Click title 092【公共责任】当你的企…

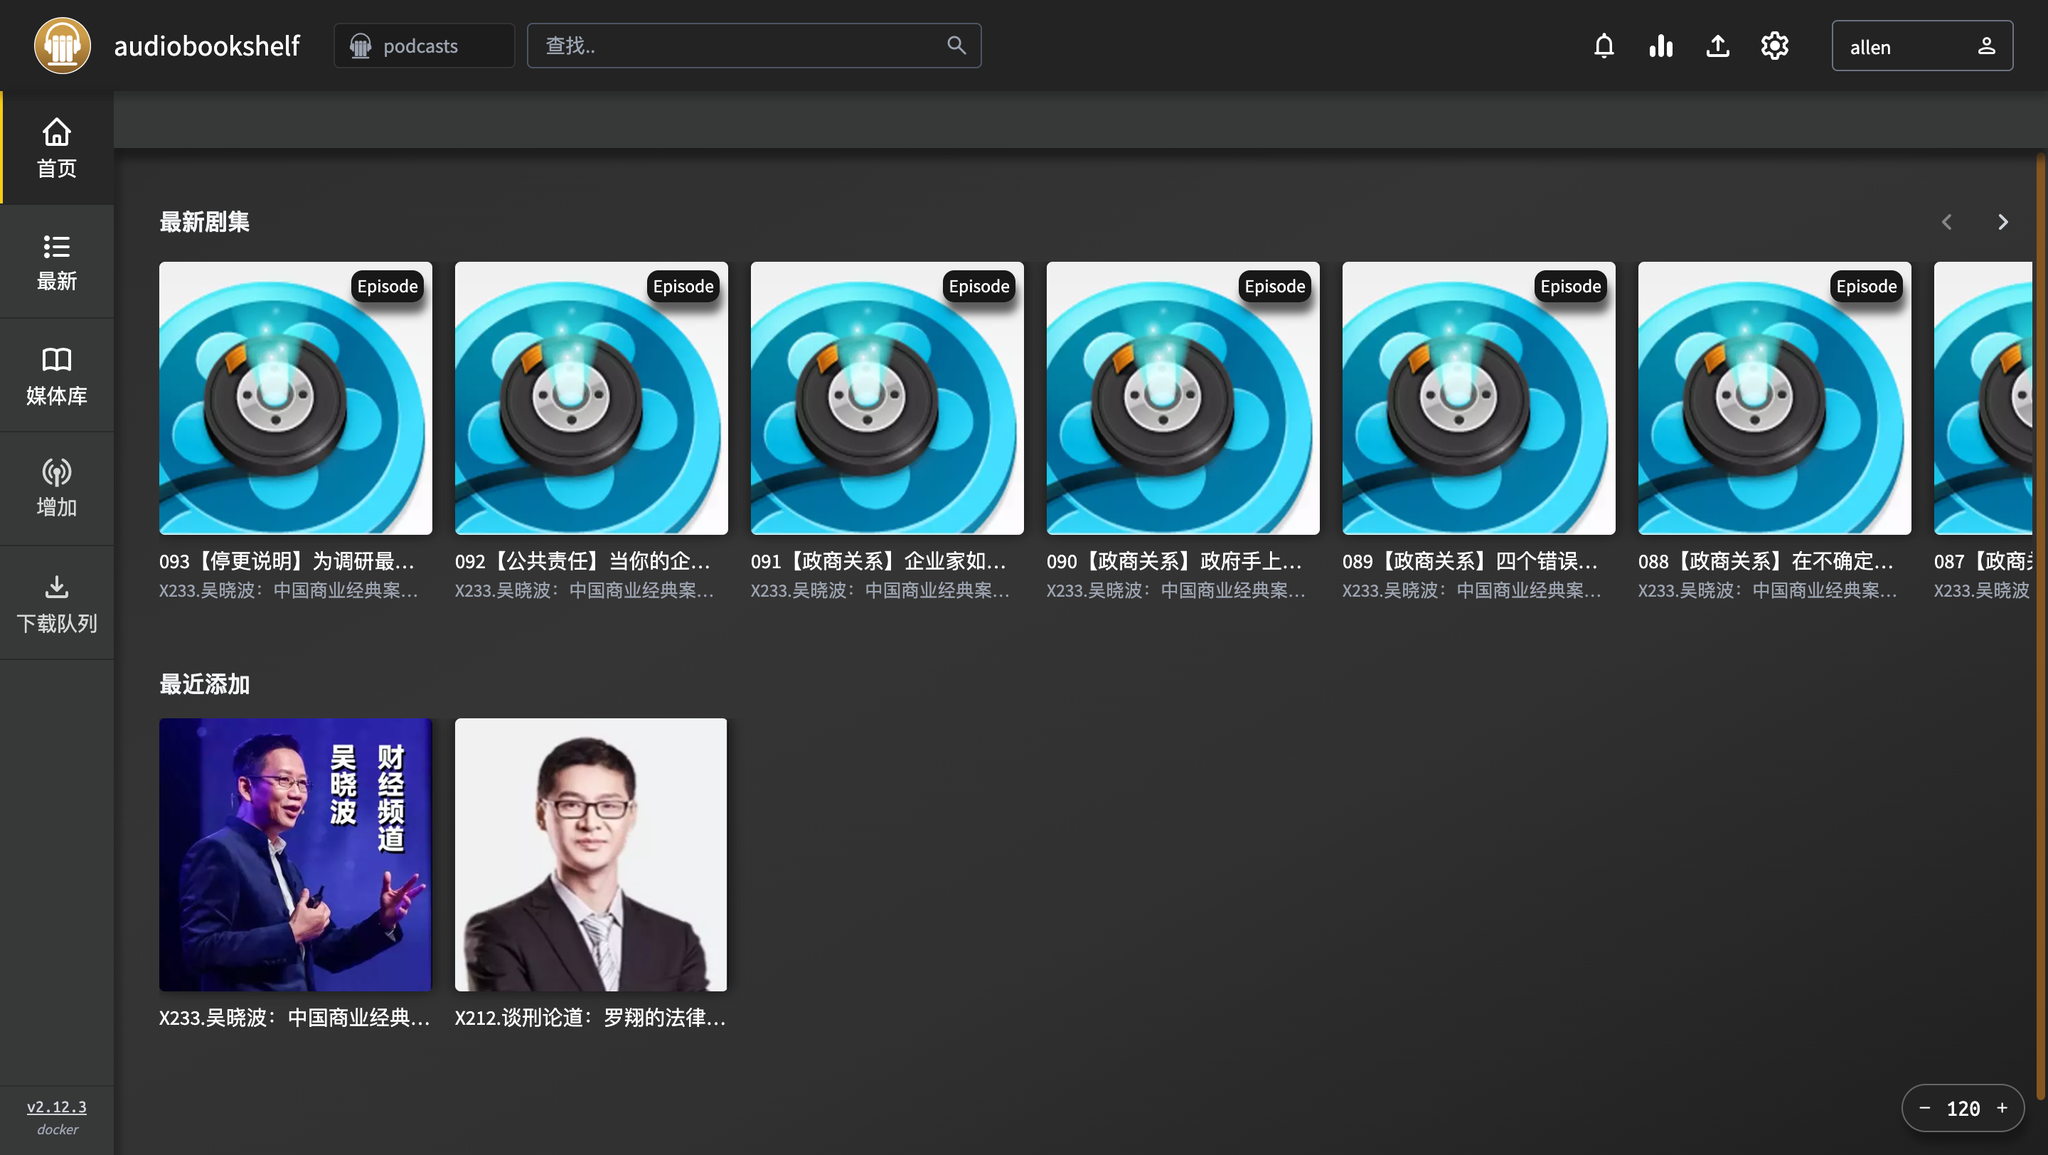click(583, 561)
